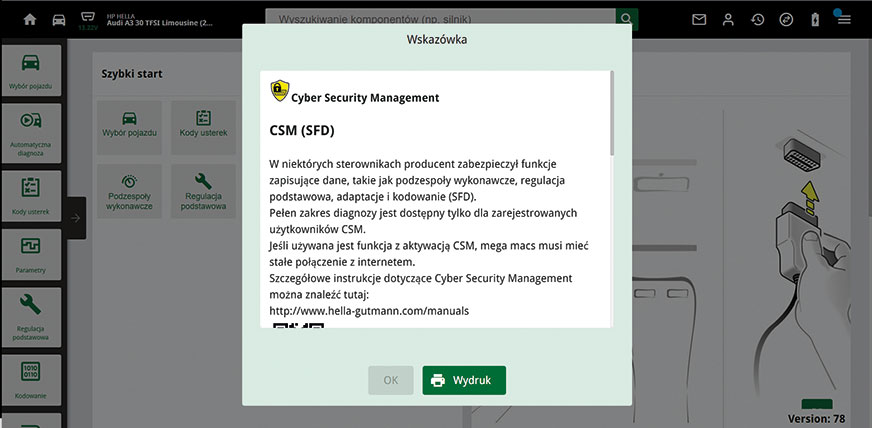Screen dimensions: 872x428
Task: Expand the sidebar with the arrow handle
Action: pyautogui.click(x=76, y=217)
